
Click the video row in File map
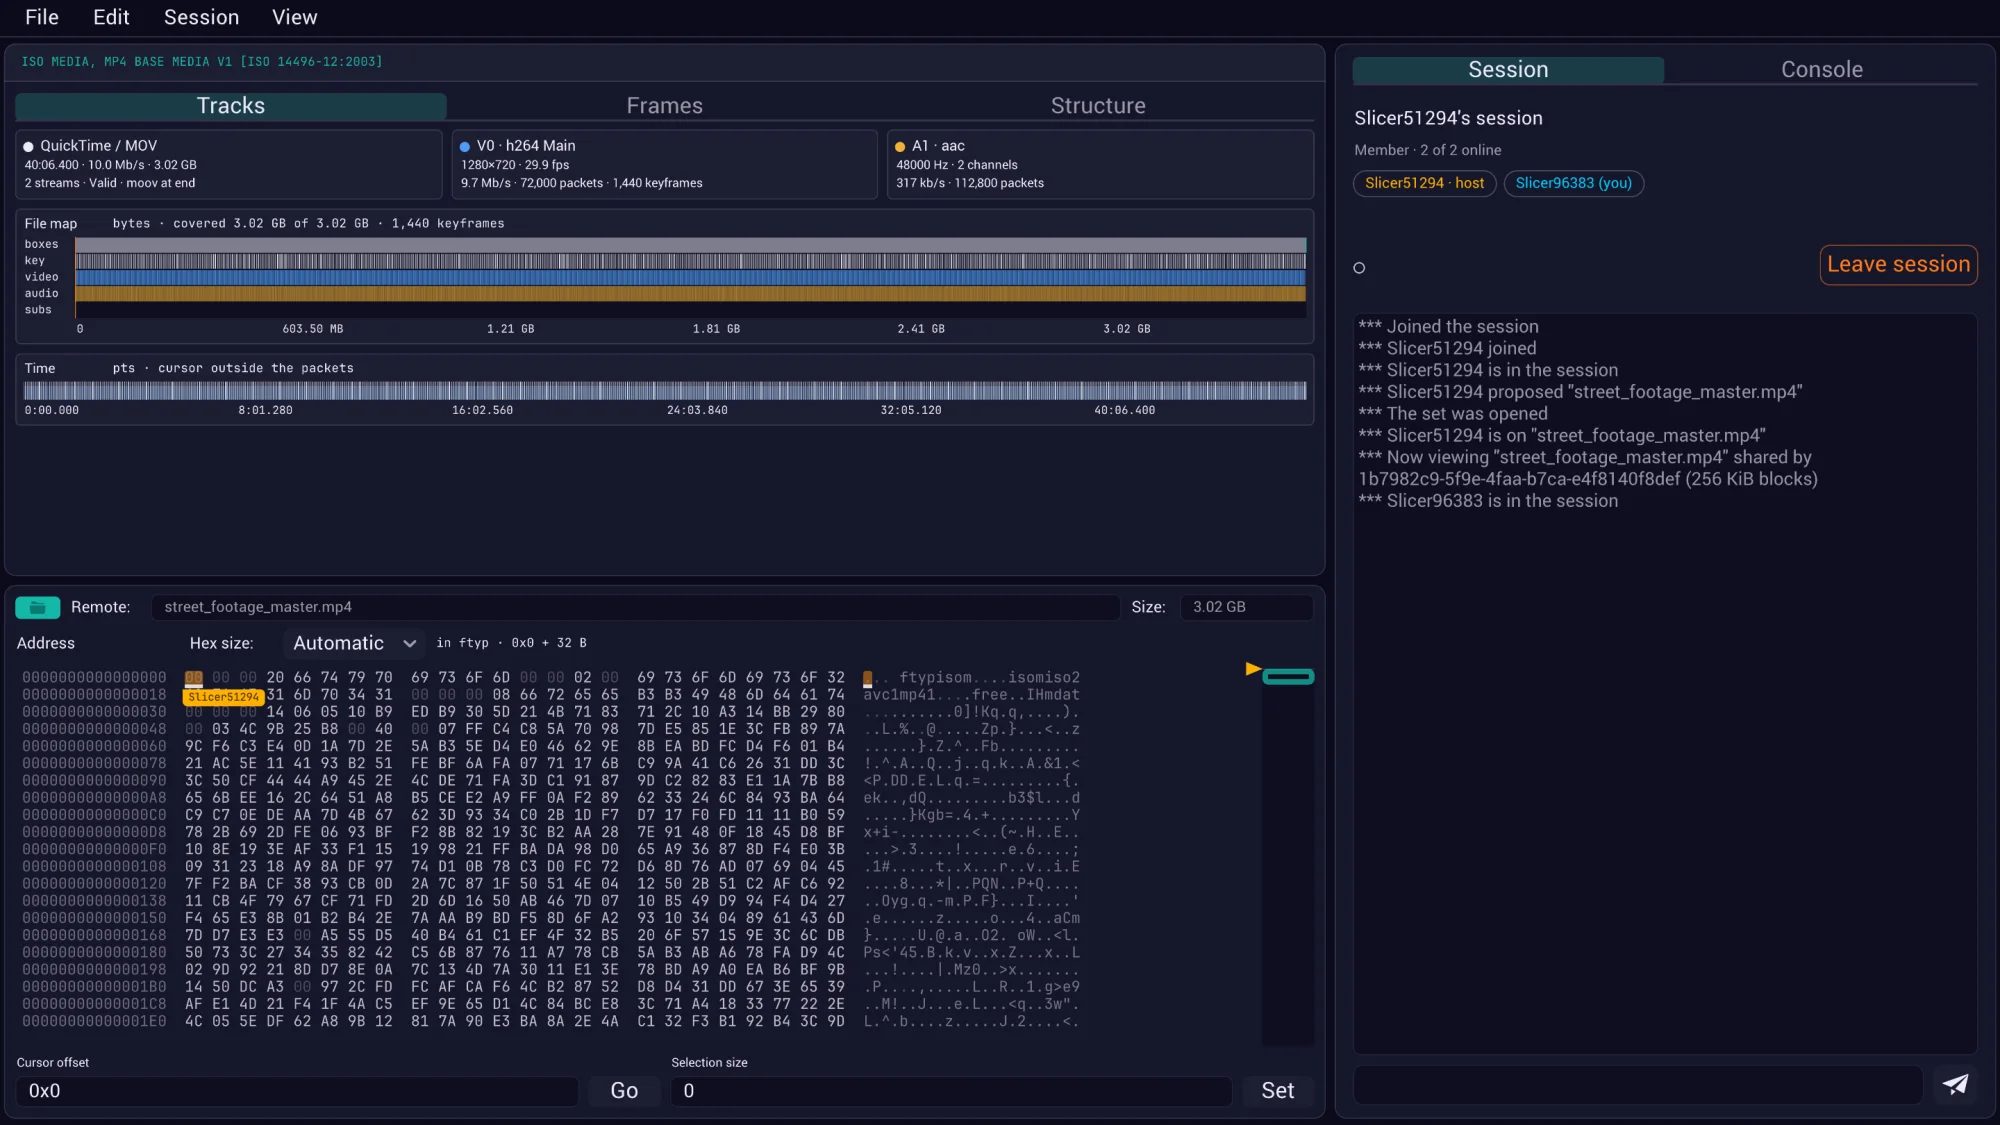tap(690, 277)
